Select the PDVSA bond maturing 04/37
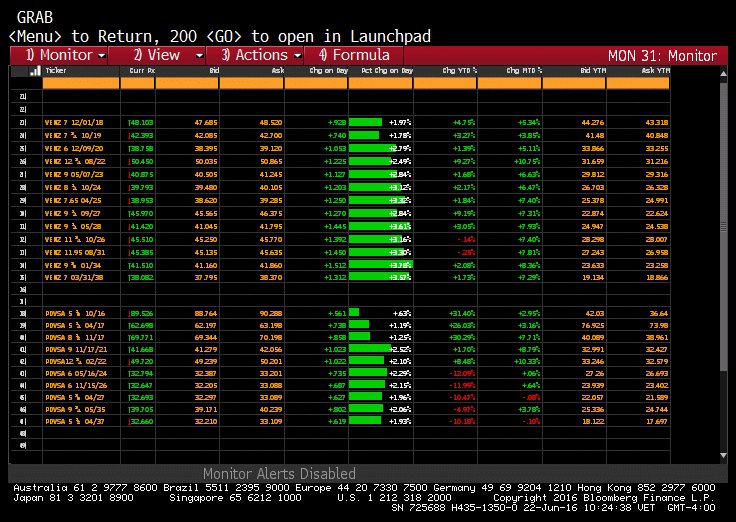 (x=75, y=422)
